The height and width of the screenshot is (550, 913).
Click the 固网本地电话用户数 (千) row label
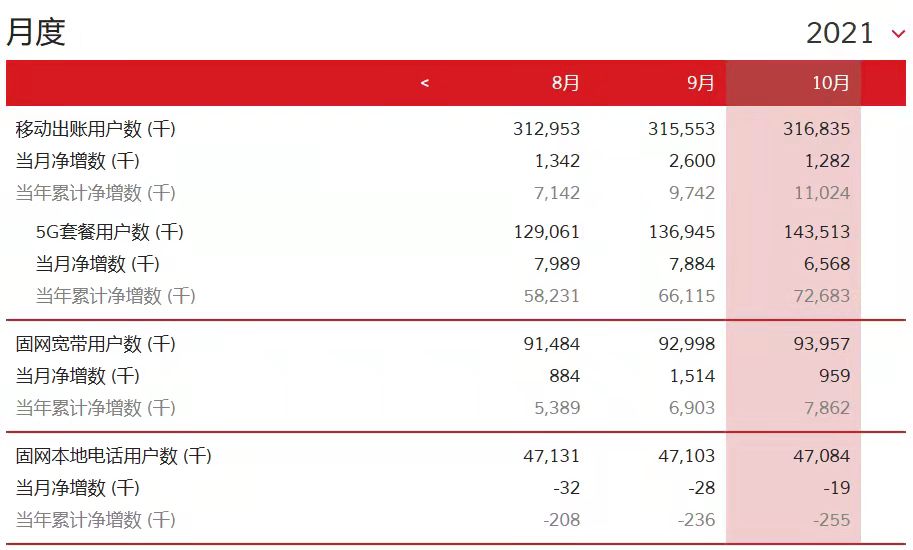click(x=114, y=456)
